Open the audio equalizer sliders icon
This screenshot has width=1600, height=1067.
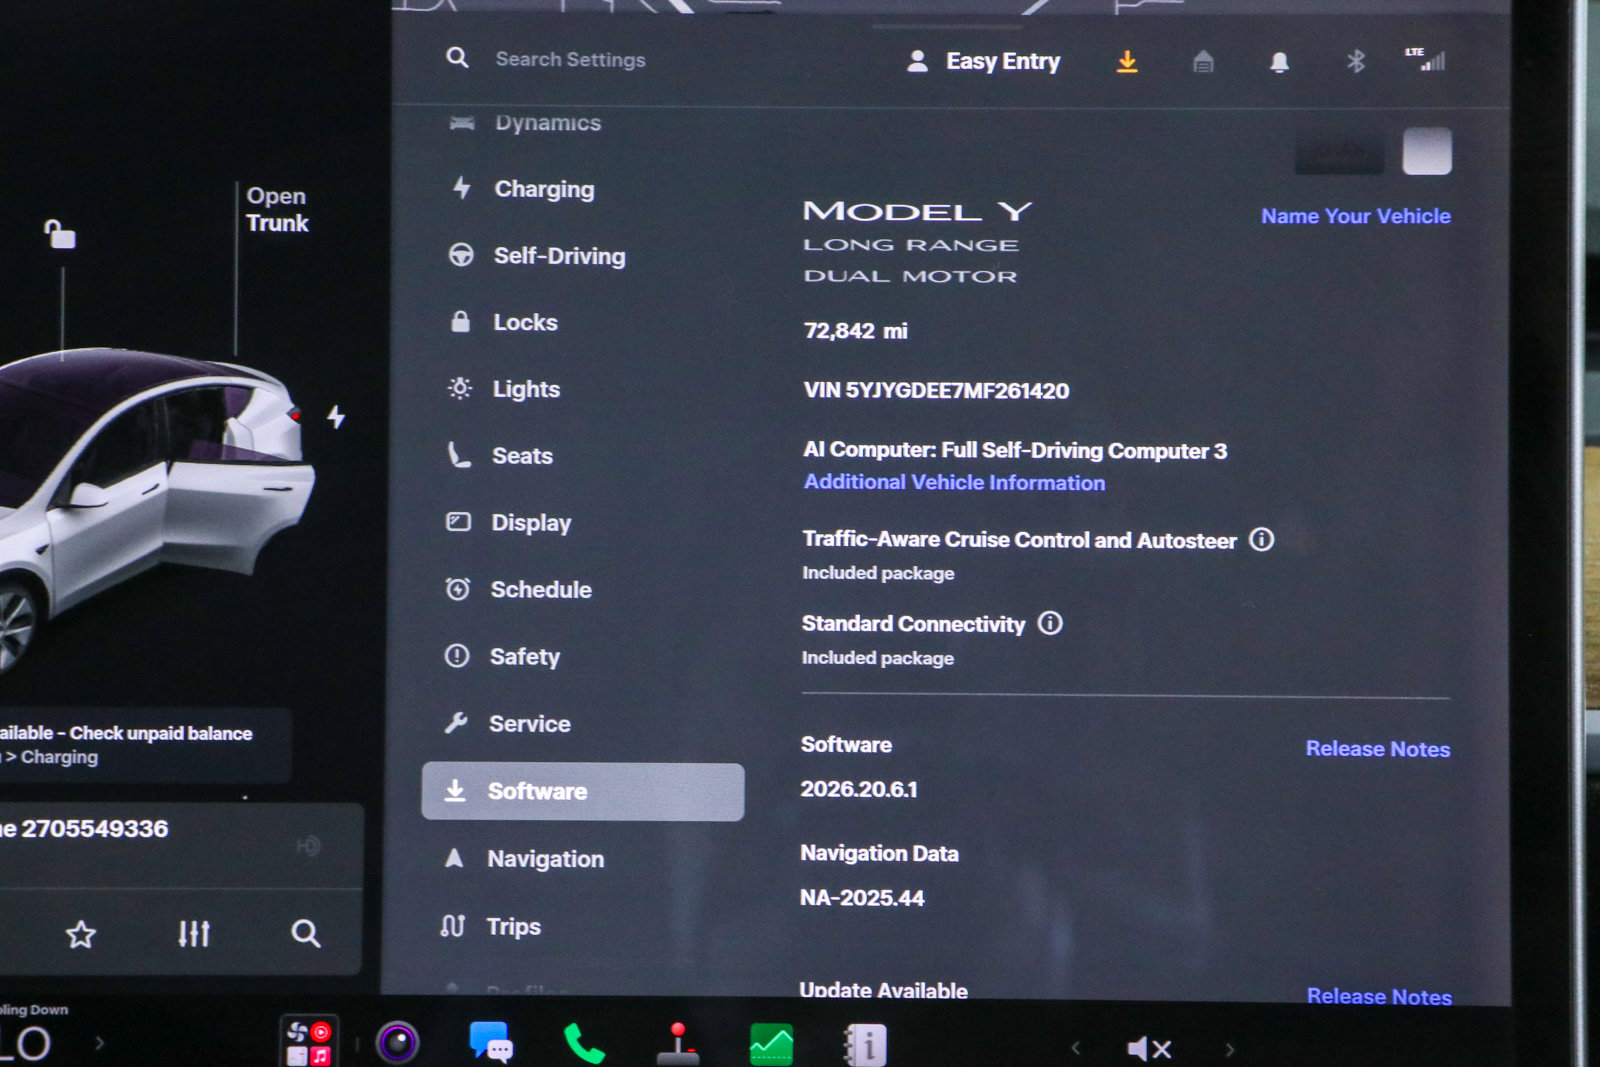tap(194, 934)
